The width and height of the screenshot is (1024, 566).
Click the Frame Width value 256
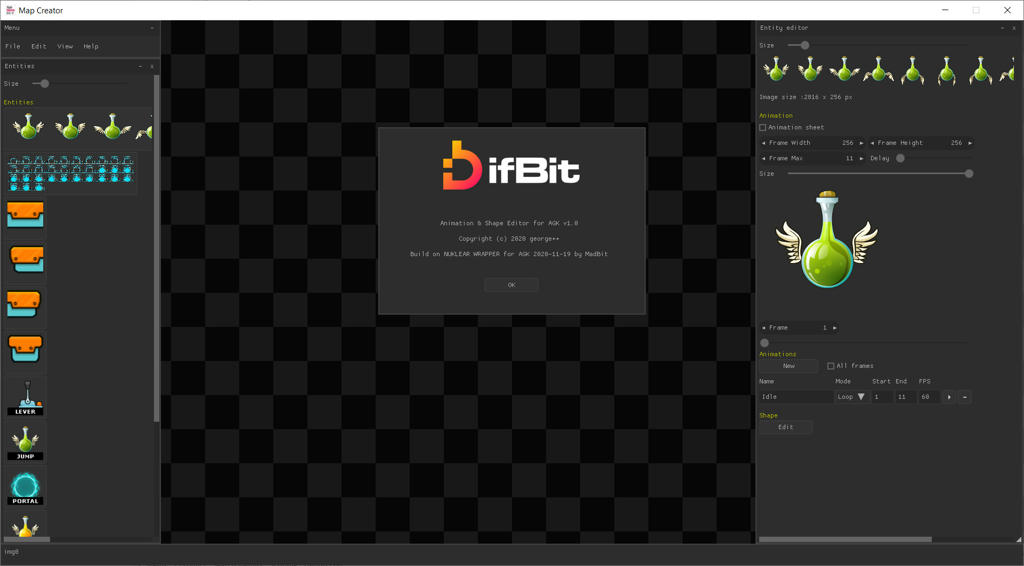pos(848,143)
